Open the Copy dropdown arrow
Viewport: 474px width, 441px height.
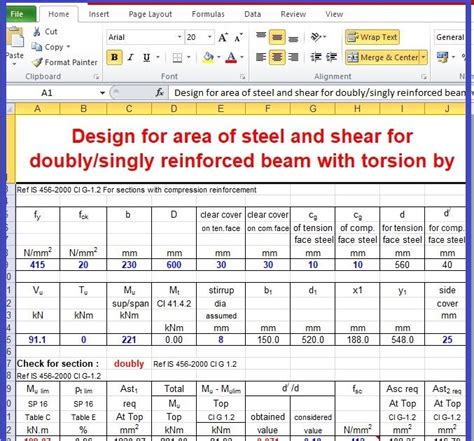tap(68, 47)
